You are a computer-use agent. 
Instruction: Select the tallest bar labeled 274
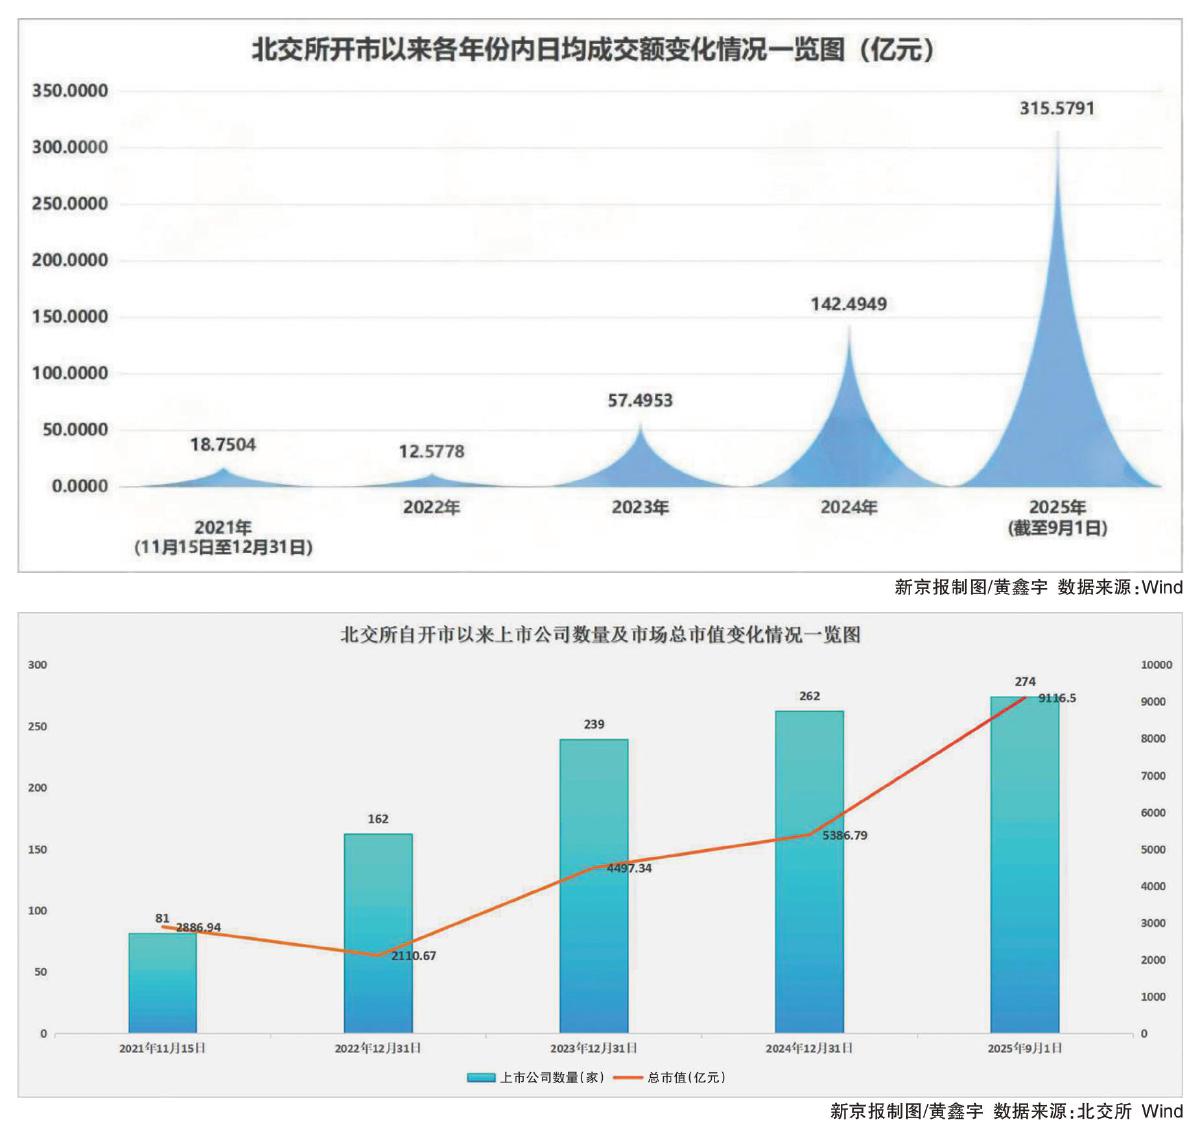(x=1025, y=865)
